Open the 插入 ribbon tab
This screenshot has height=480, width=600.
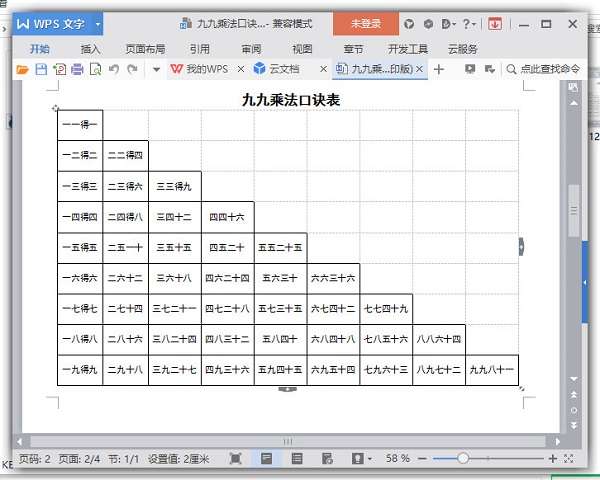[90, 49]
